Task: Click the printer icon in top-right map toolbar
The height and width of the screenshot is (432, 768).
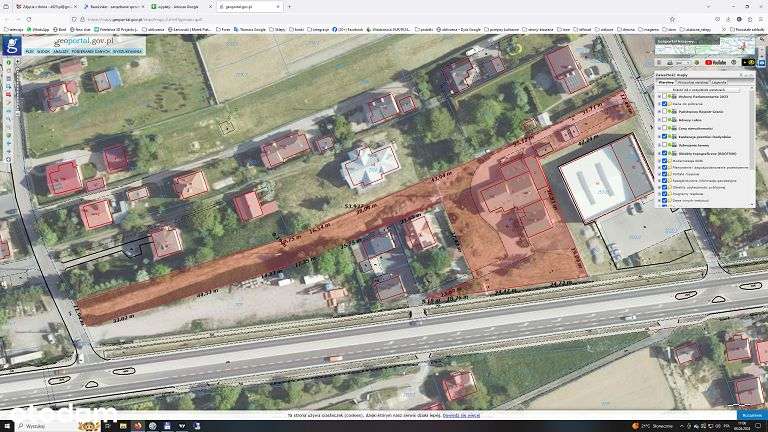Action: 670,62
